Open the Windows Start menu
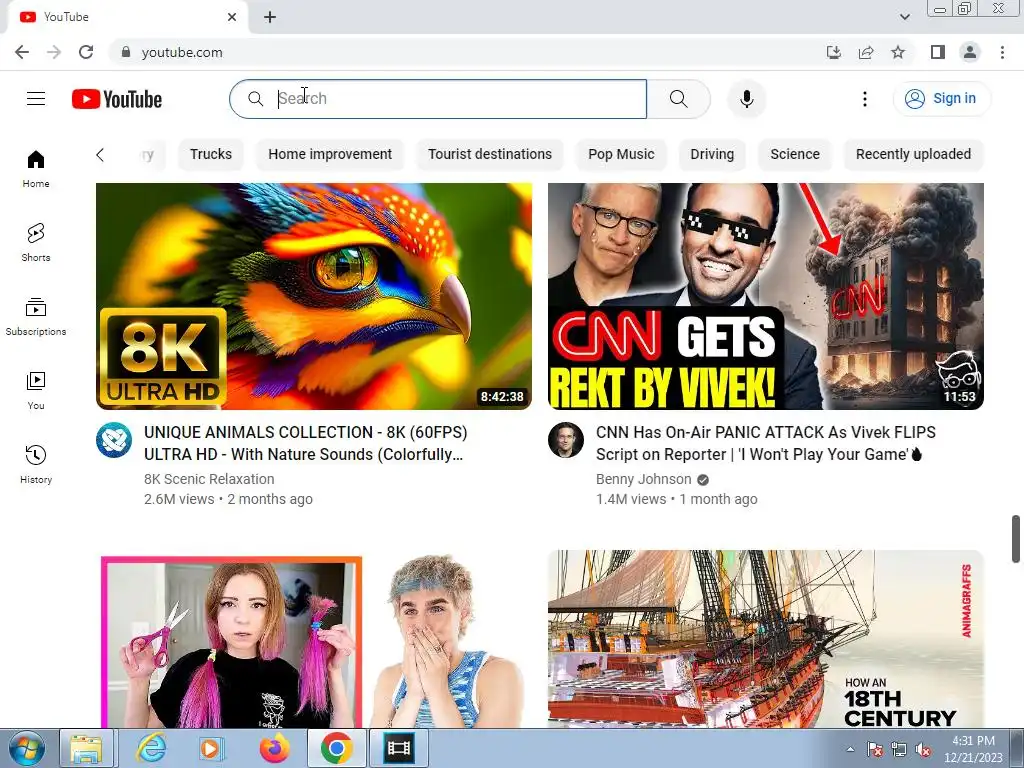This screenshot has height=768, width=1024. [26, 748]
